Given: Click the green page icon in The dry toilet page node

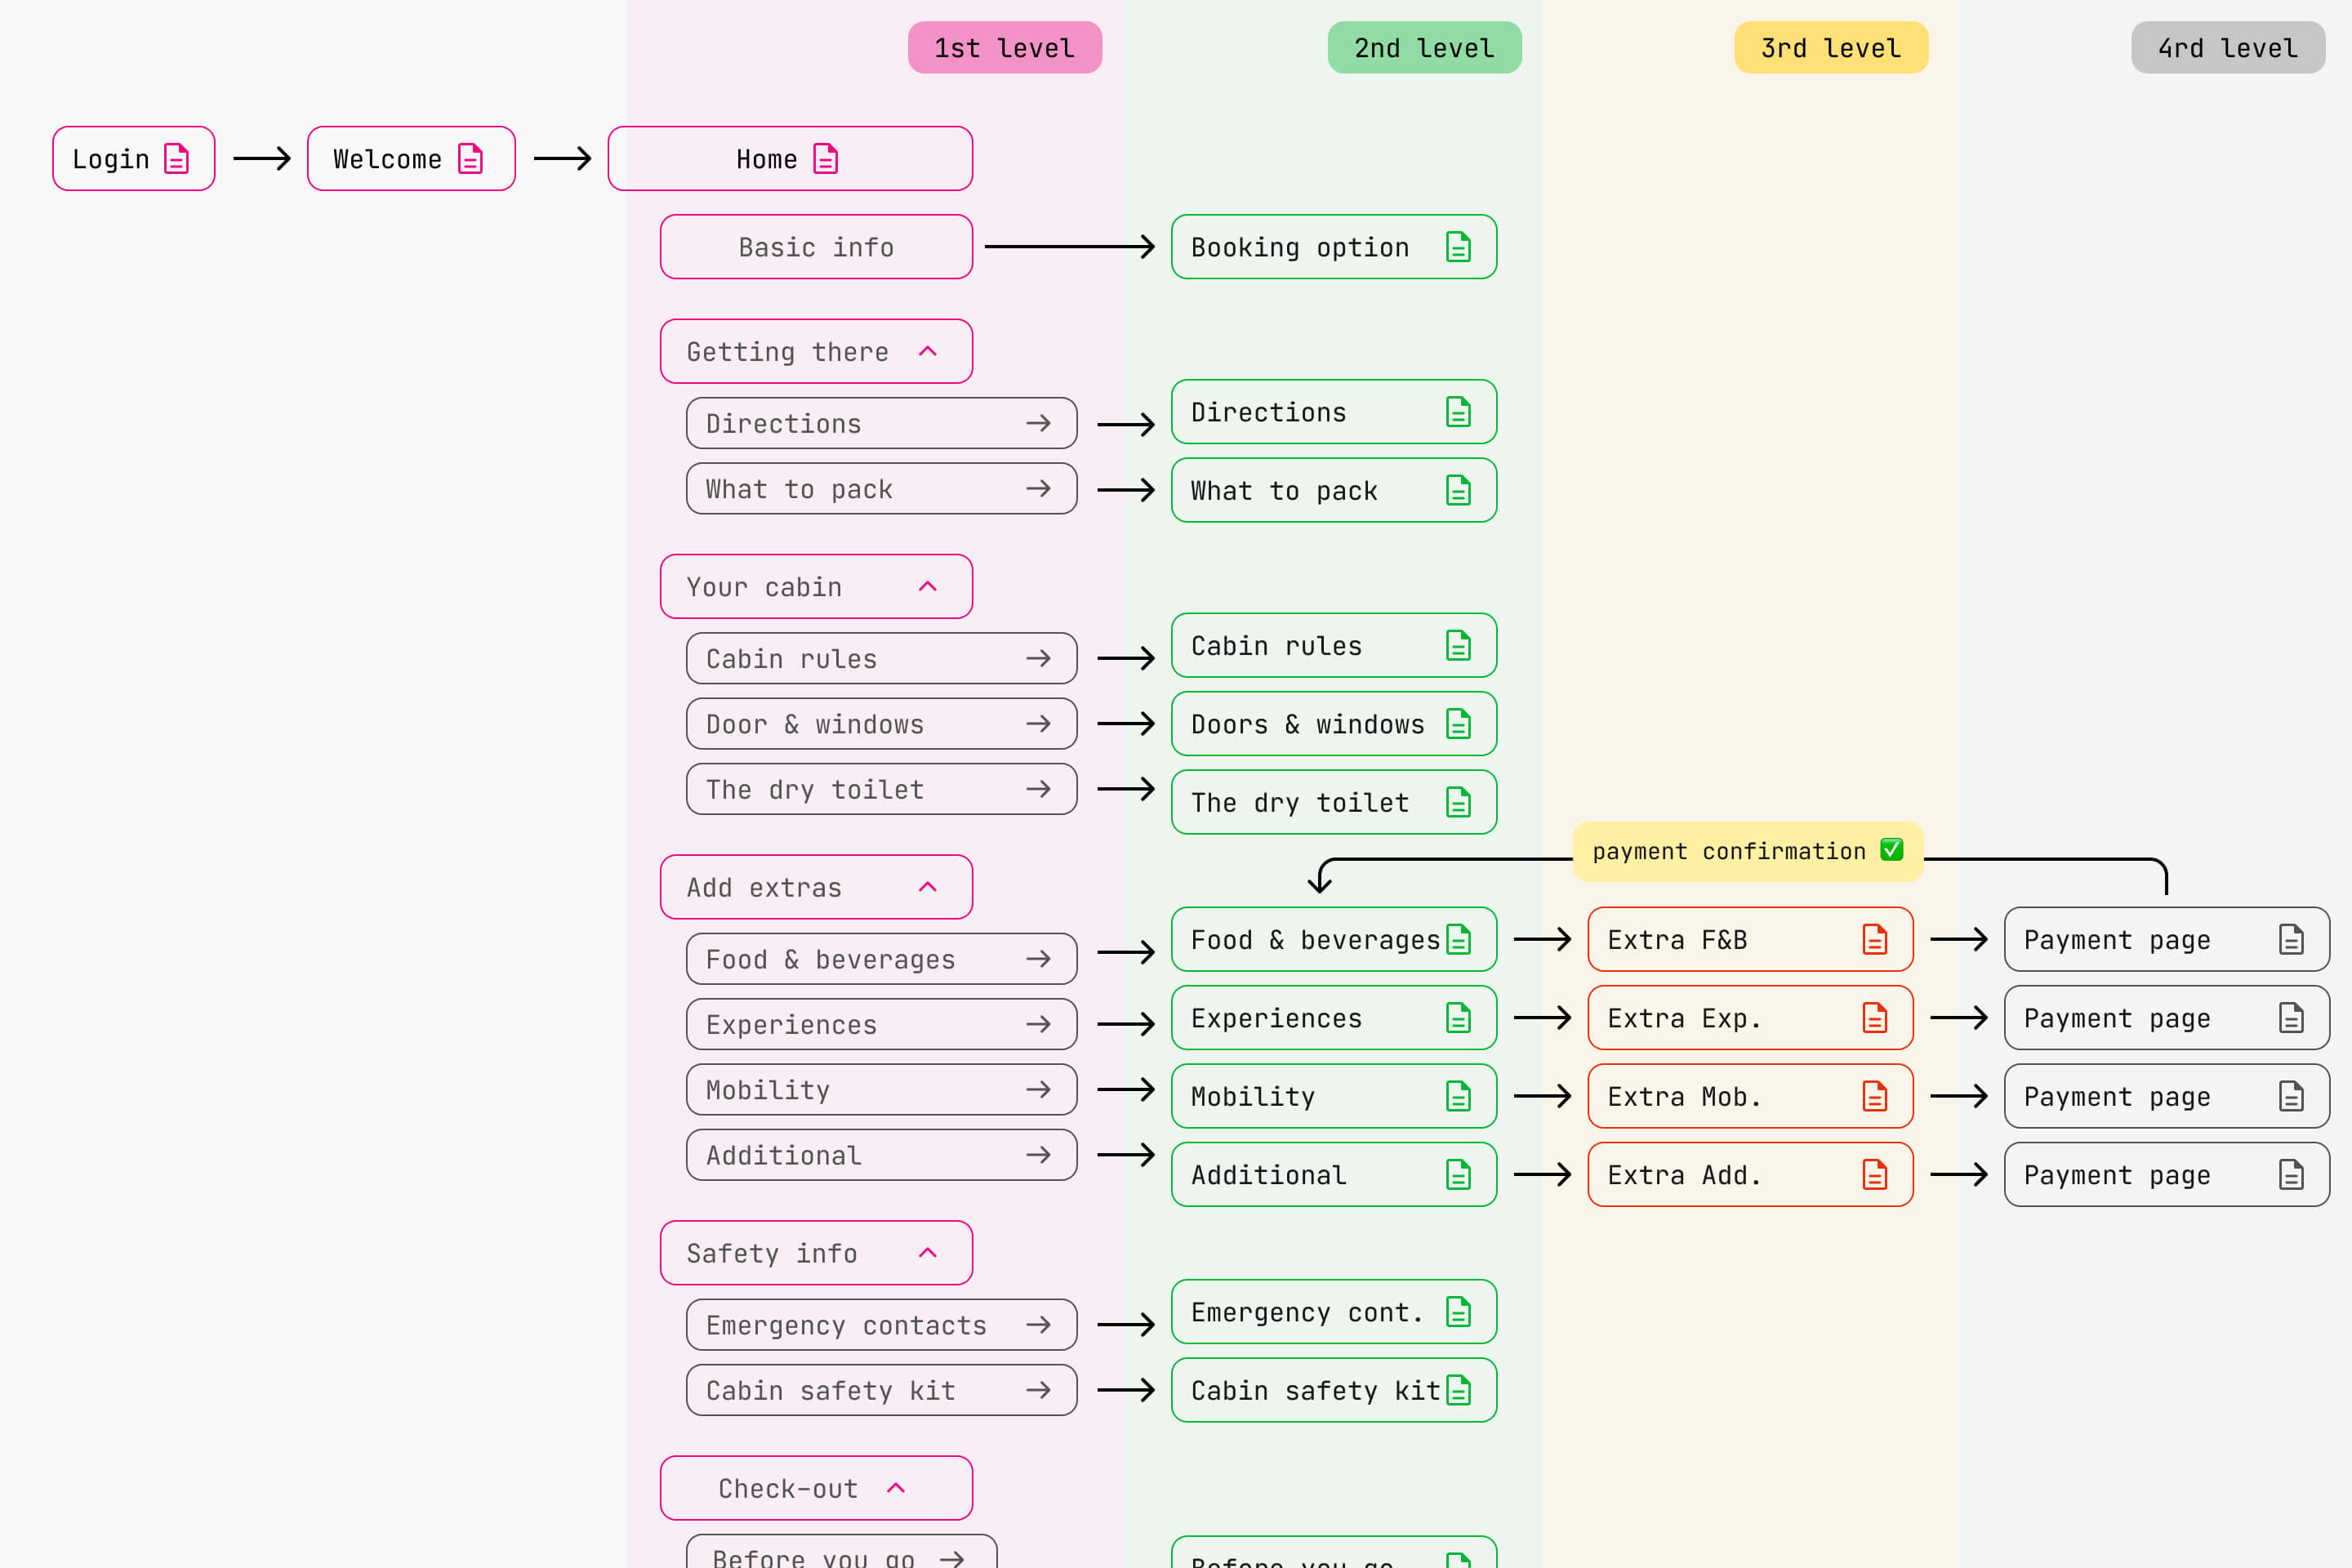Looking at the screenshot, I should 1458,802.
